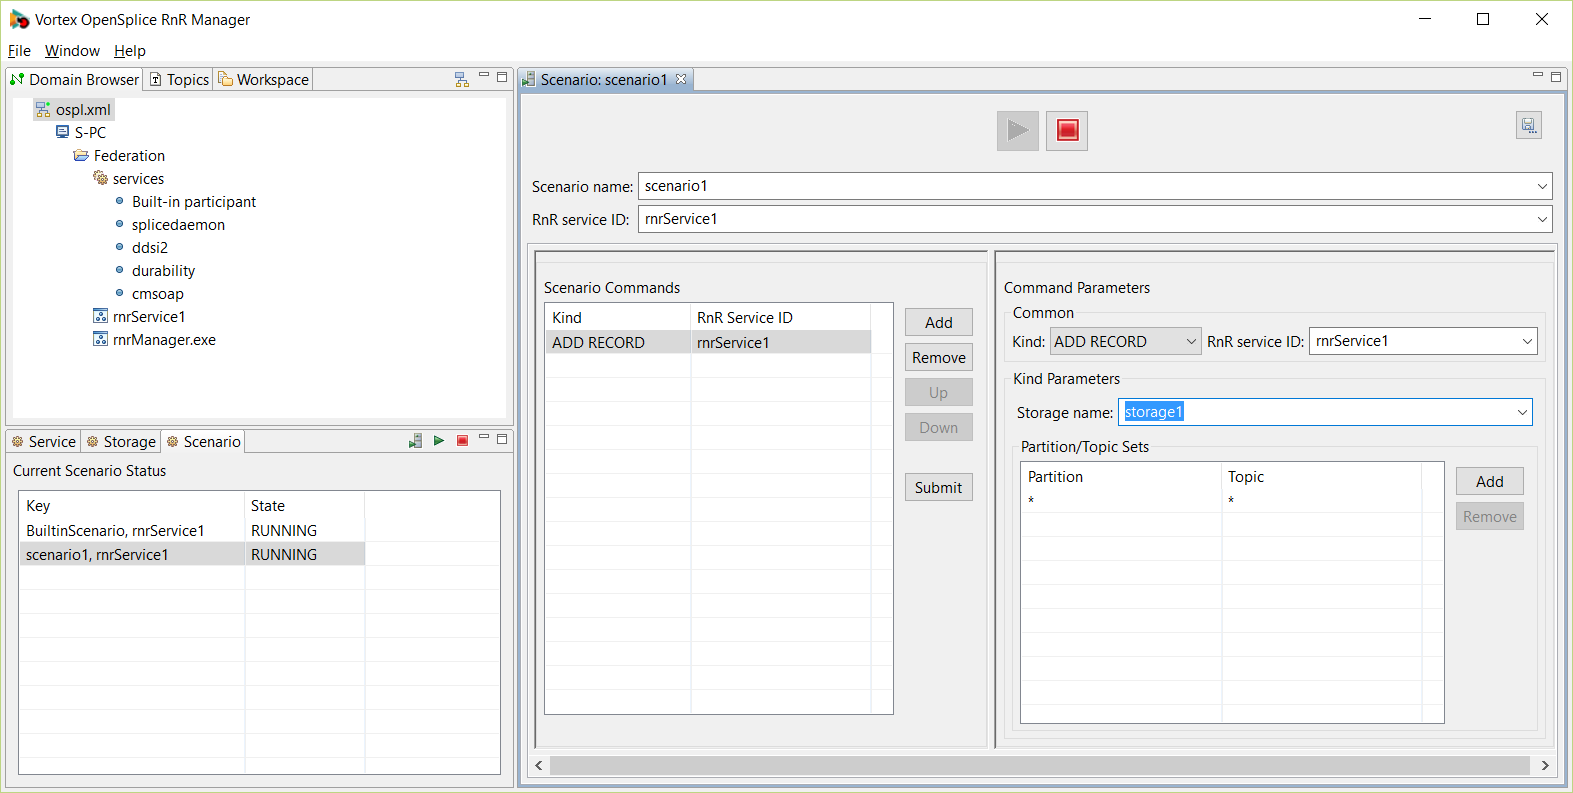This screenshot has width=1573, height=793.
Task: Open the Scenario name dropdown
Action: tap(1542, 186)
